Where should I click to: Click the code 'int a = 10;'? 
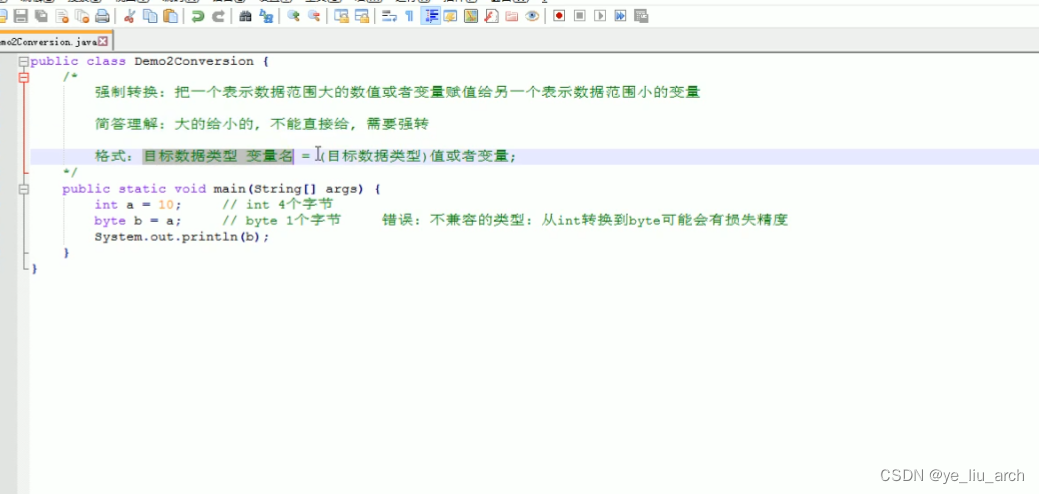tap(137, 205)
